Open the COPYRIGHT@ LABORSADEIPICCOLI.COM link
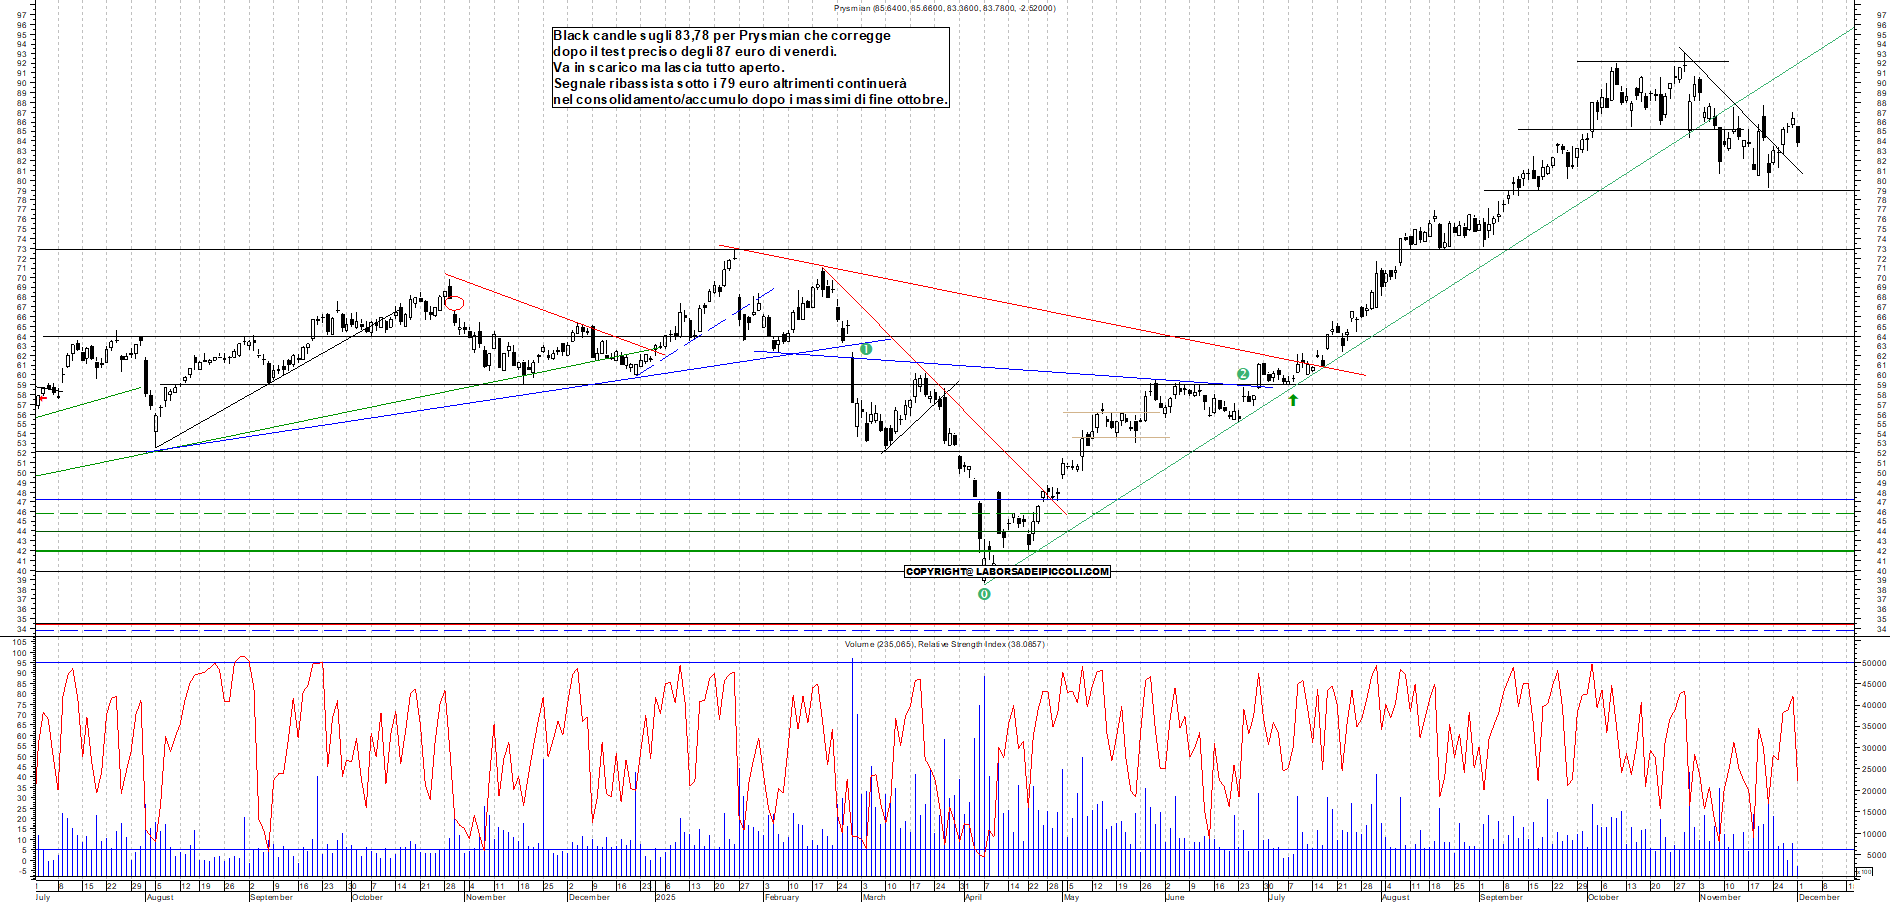The image size is (1890, 902). [x=1007, y=571]
